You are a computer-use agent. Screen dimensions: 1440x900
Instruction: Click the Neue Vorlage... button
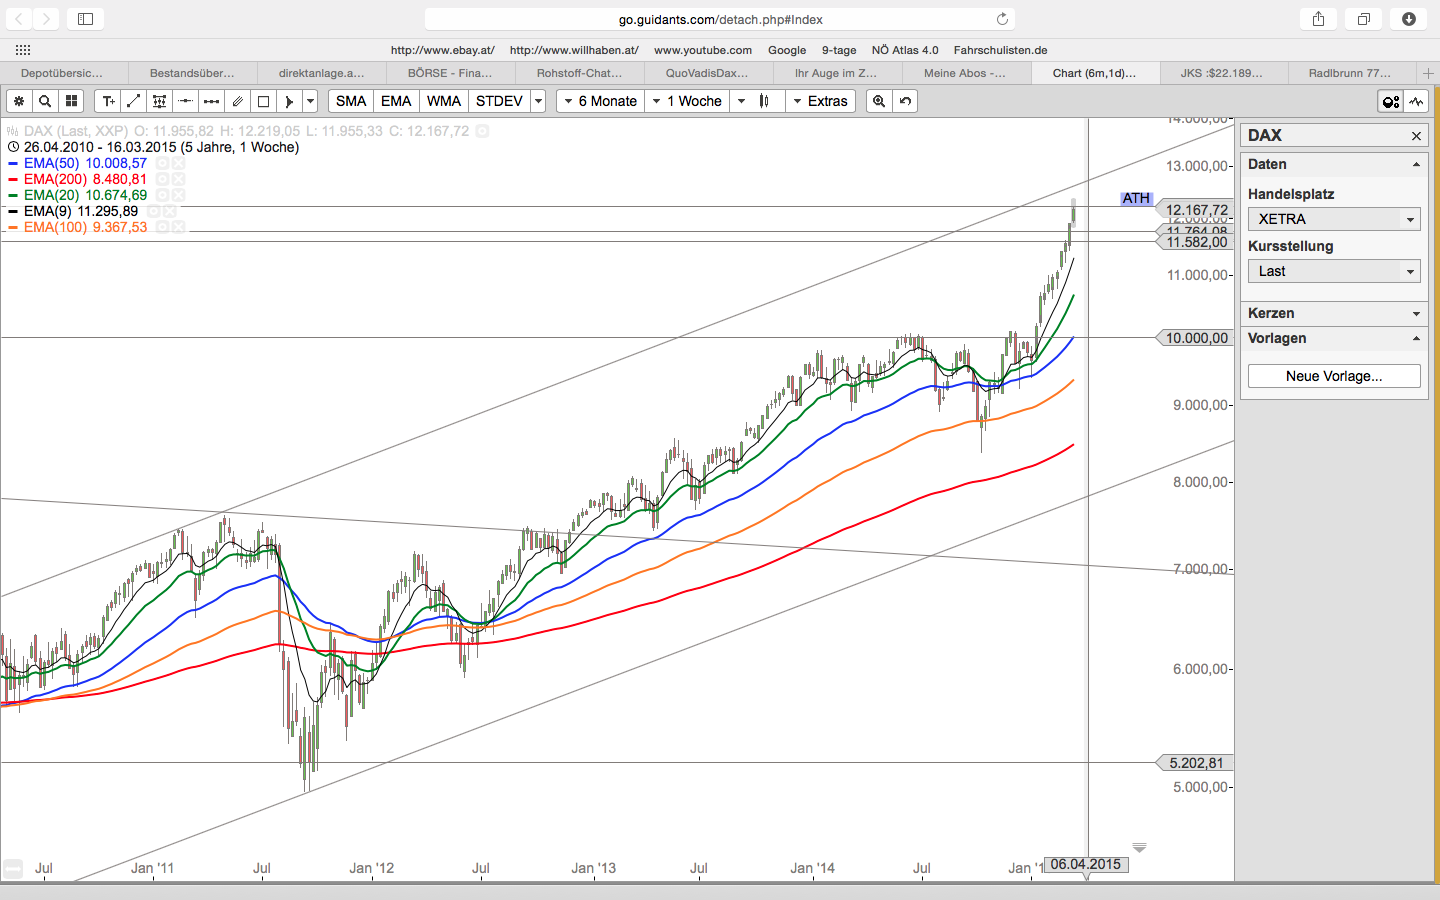tap(1334, 376)
